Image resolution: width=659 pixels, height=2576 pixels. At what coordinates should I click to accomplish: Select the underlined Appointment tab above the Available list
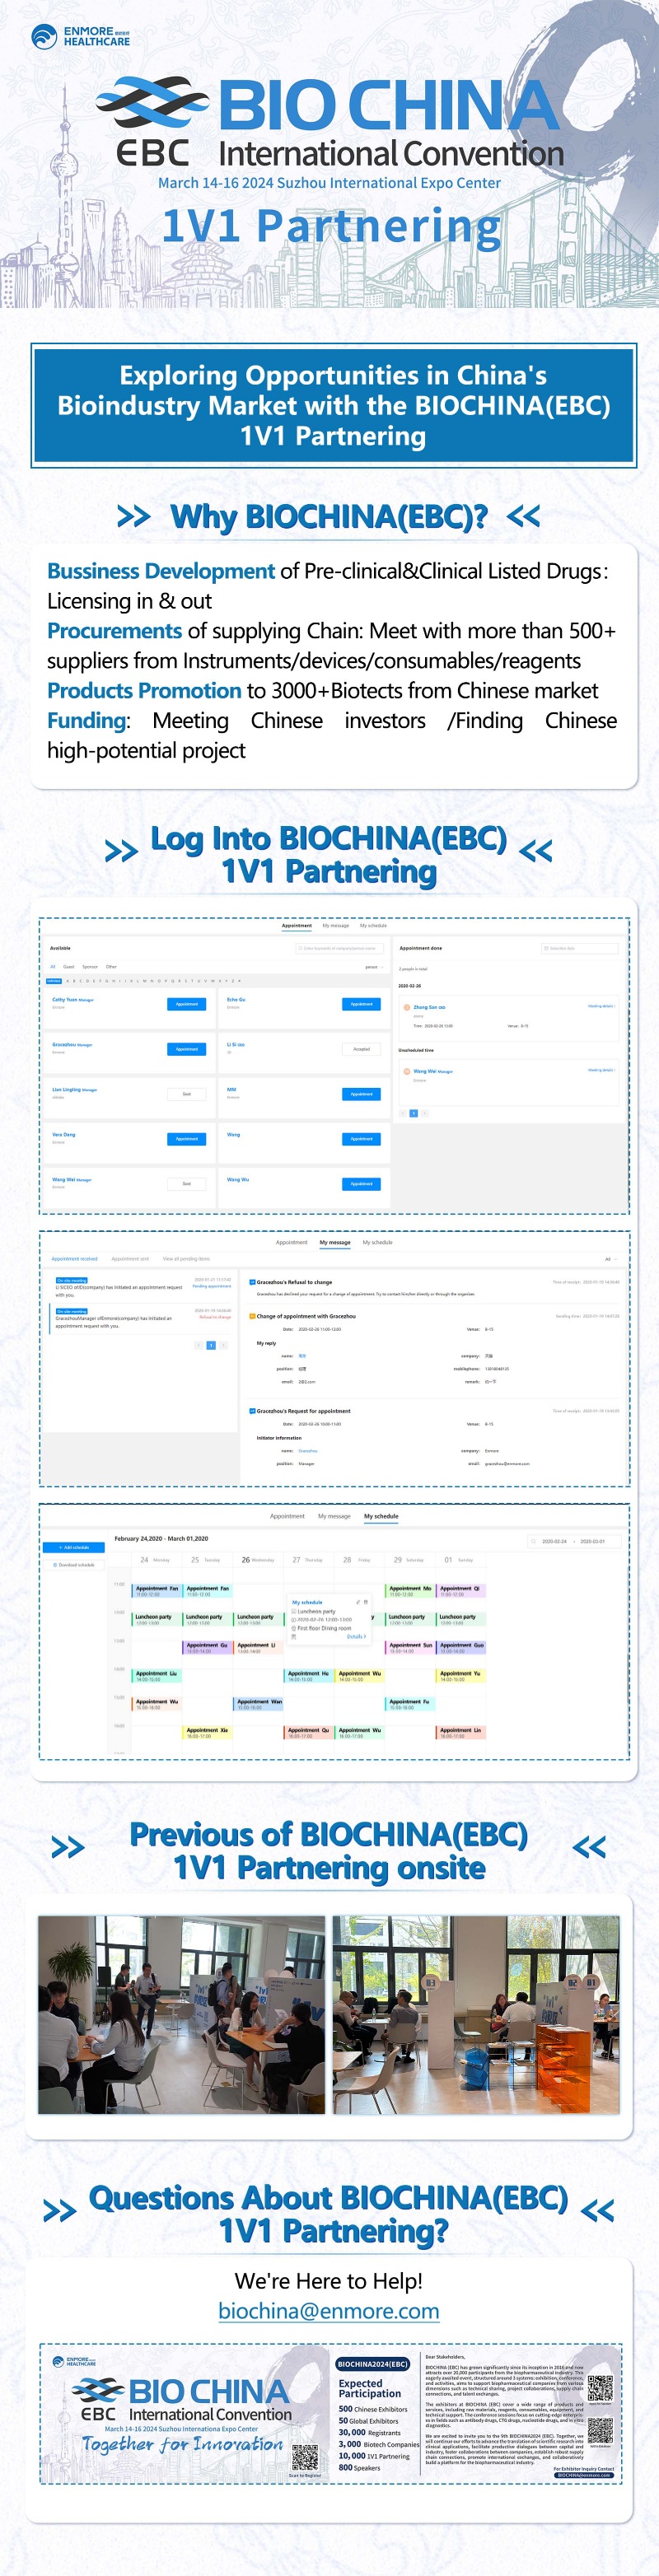[x=297, y=925]
